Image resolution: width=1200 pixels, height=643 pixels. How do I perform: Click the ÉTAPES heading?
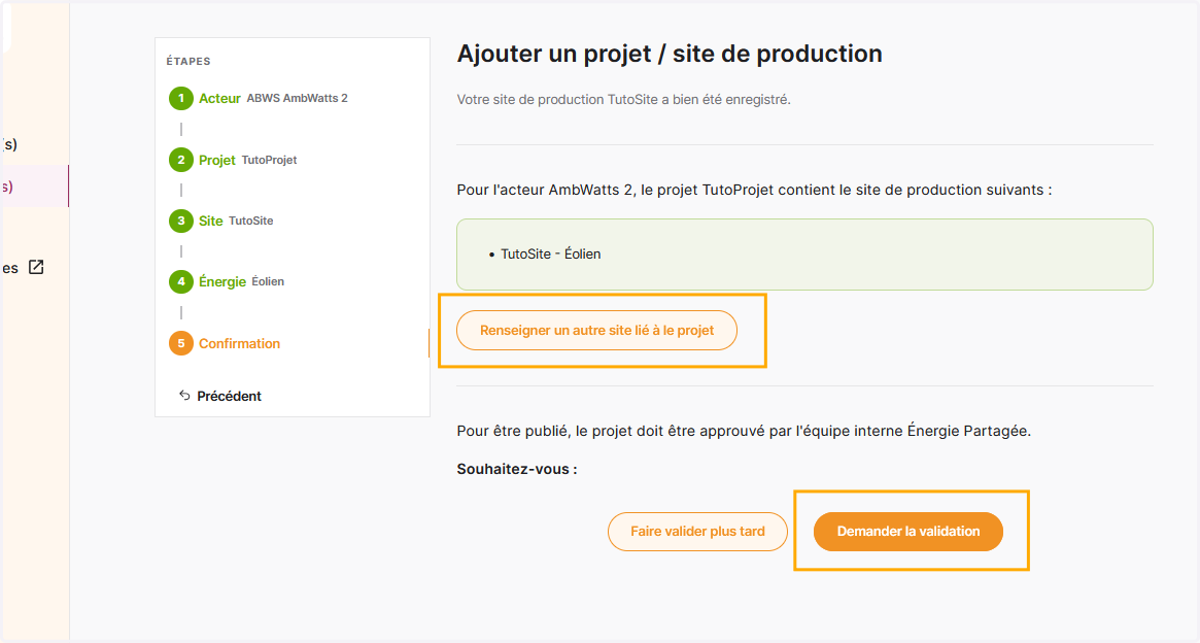tap(188, 61)
